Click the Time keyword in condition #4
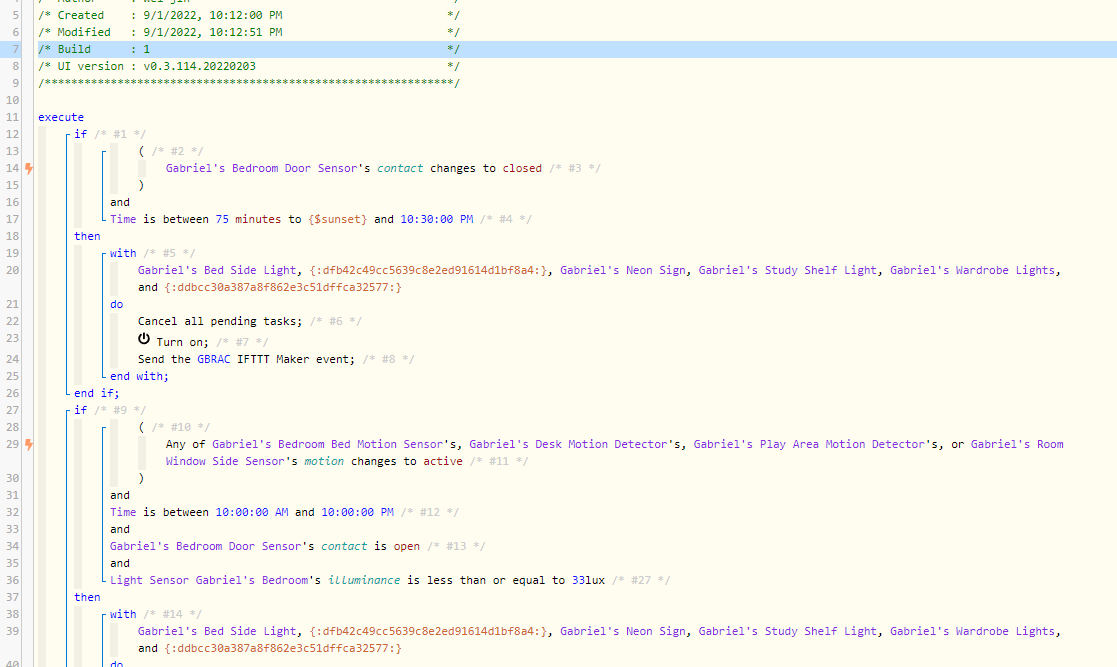 [123, 219]
